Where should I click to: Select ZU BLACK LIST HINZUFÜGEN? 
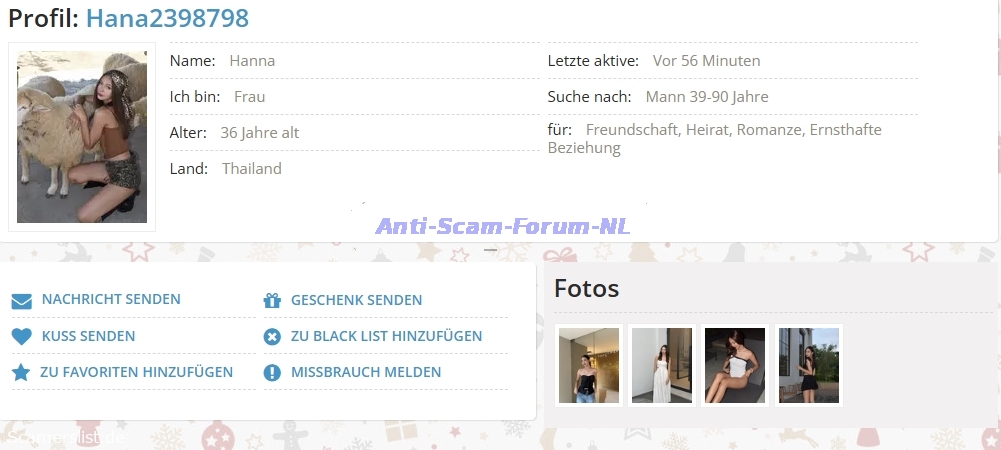pos(386,336)
